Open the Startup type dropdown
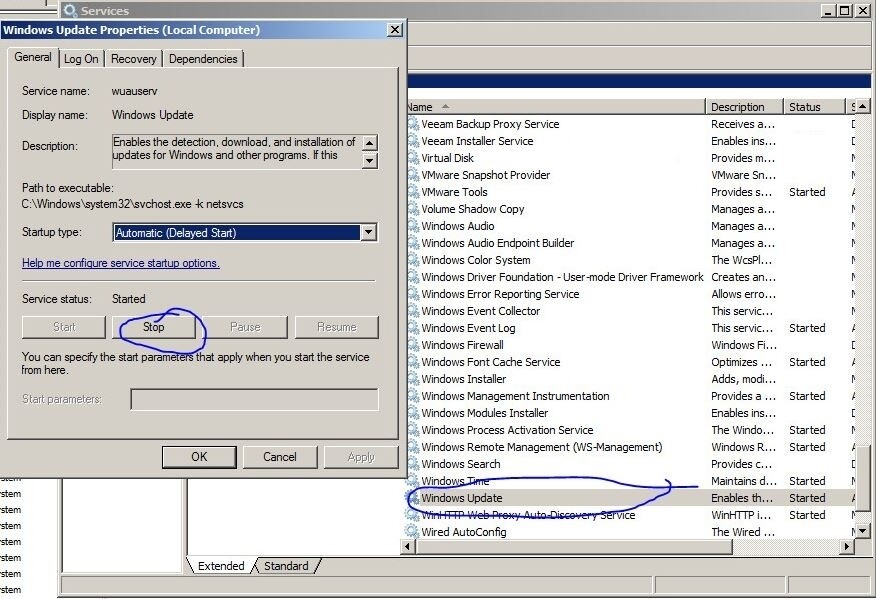Image resolution: width=876 pixels, height=599 pixels. click(x=244, y=232)
